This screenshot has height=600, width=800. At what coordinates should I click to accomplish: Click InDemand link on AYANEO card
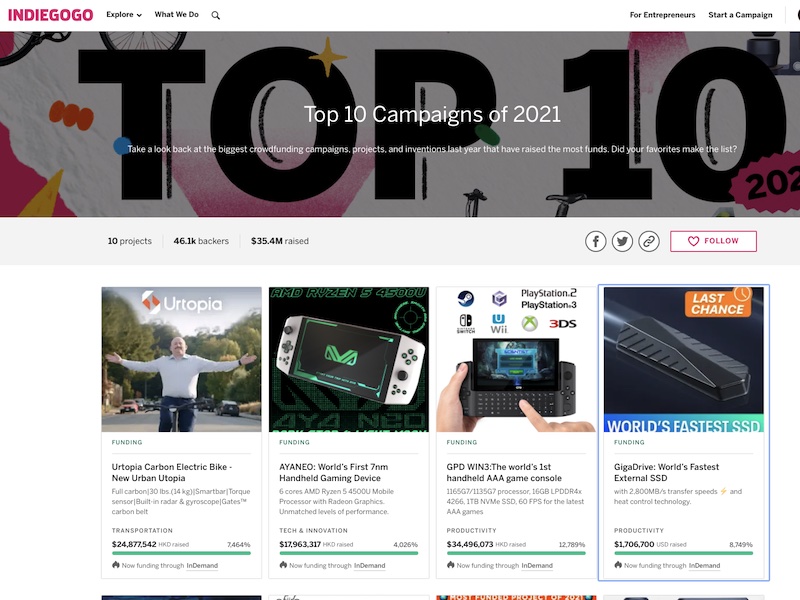[369, 565]
